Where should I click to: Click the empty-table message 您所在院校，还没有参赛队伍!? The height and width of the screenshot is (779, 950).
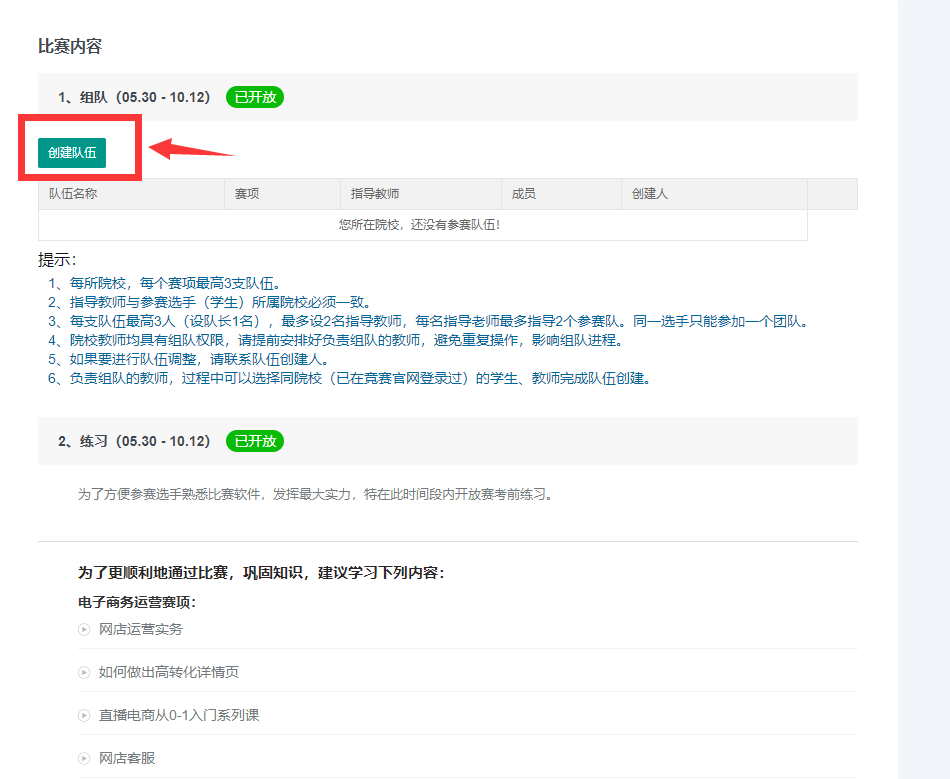pyautogui.click(x=420, y=225)
